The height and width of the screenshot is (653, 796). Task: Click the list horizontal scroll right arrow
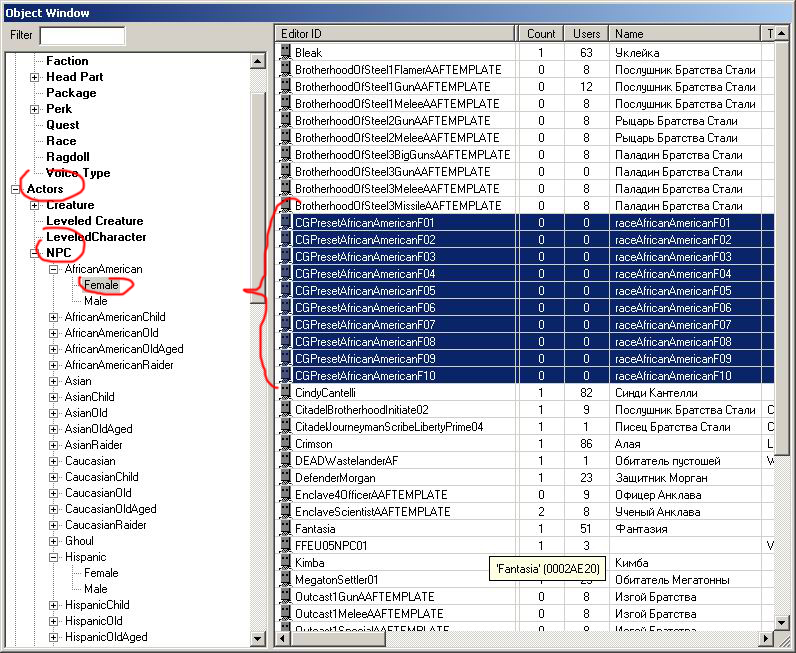click(x=766, y=638)
